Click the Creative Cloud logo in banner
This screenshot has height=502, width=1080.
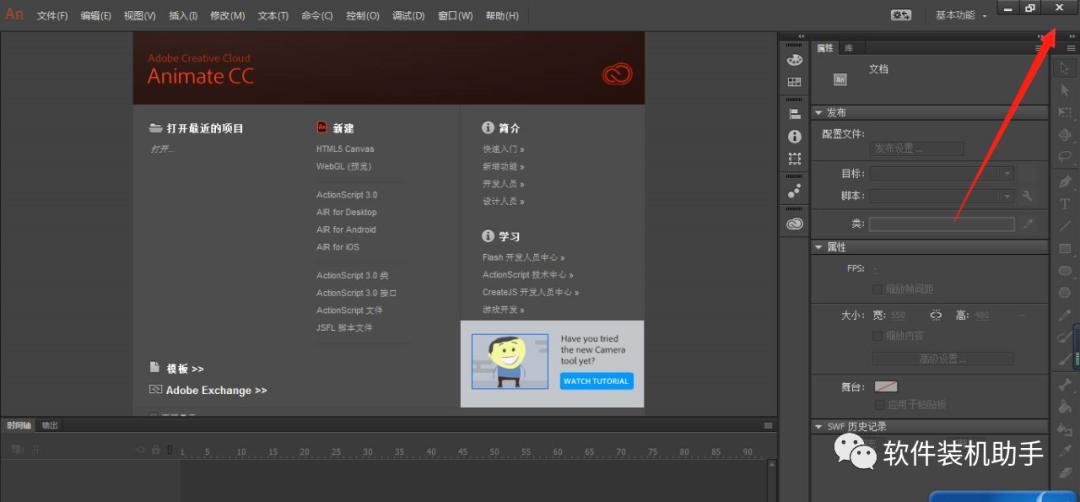pos(617,74)
